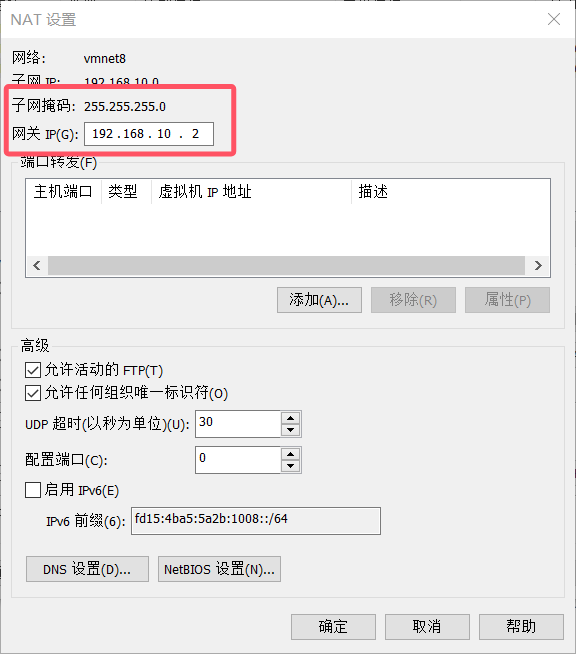Viewport: 576px width, 654px height.
Task: Click the 取消 button
Action: coord(427,626)
